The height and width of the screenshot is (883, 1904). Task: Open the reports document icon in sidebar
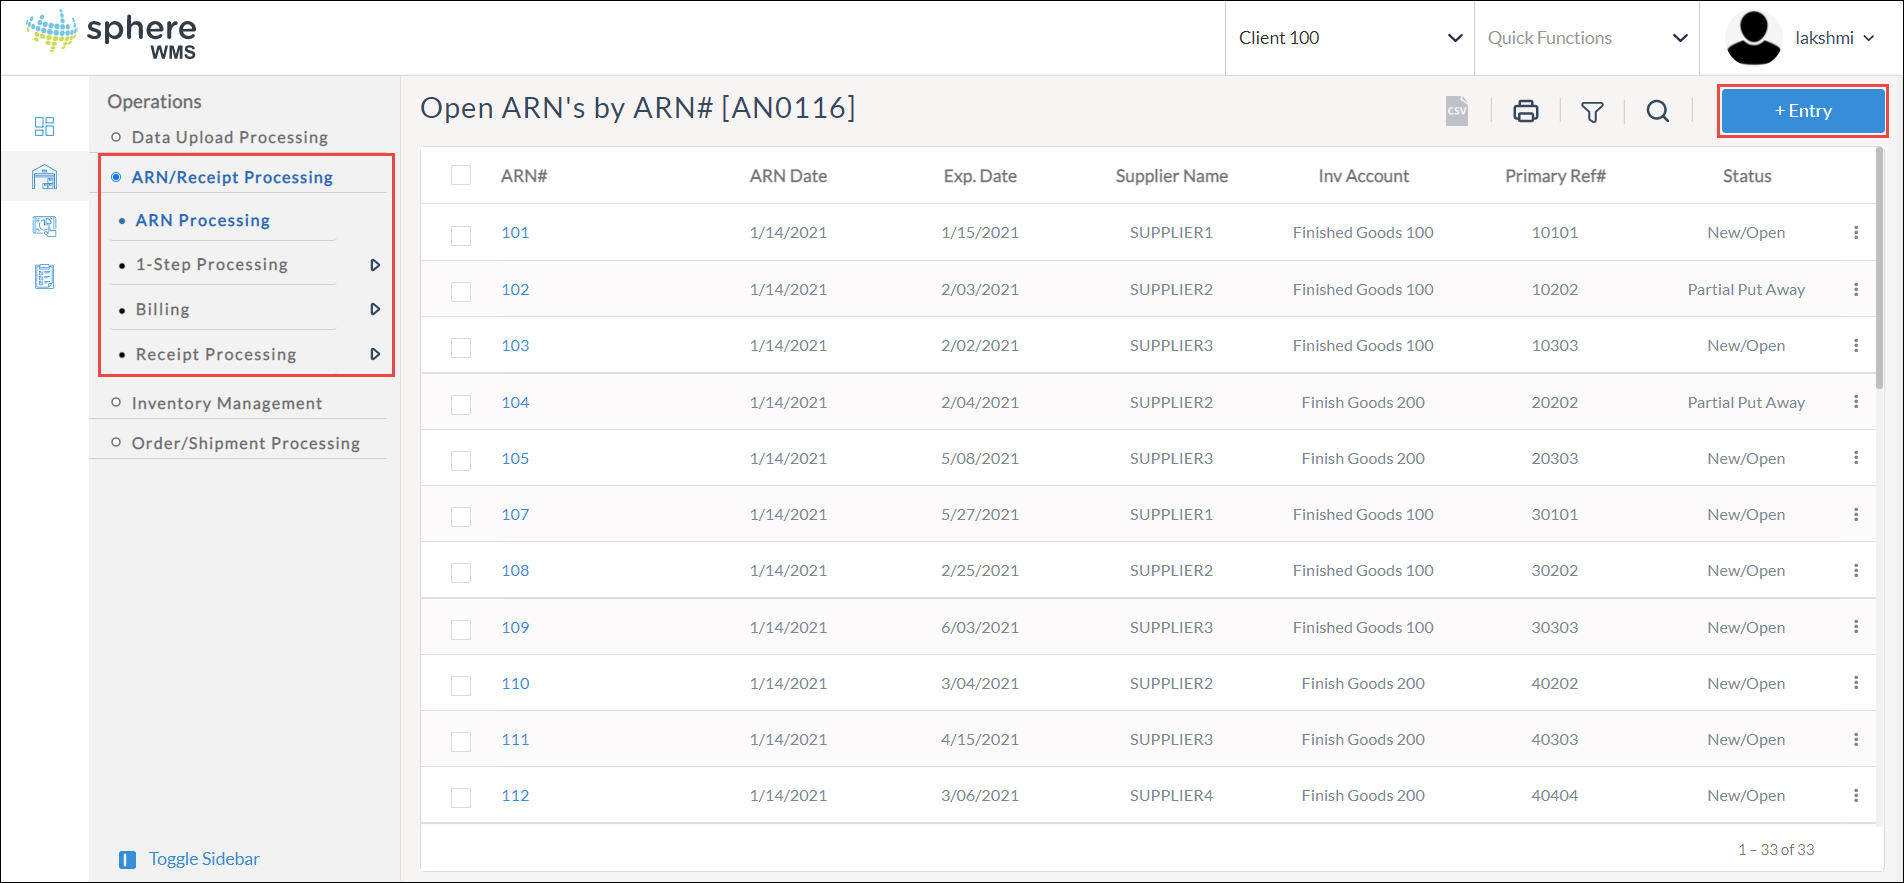(x=45, y=276)
